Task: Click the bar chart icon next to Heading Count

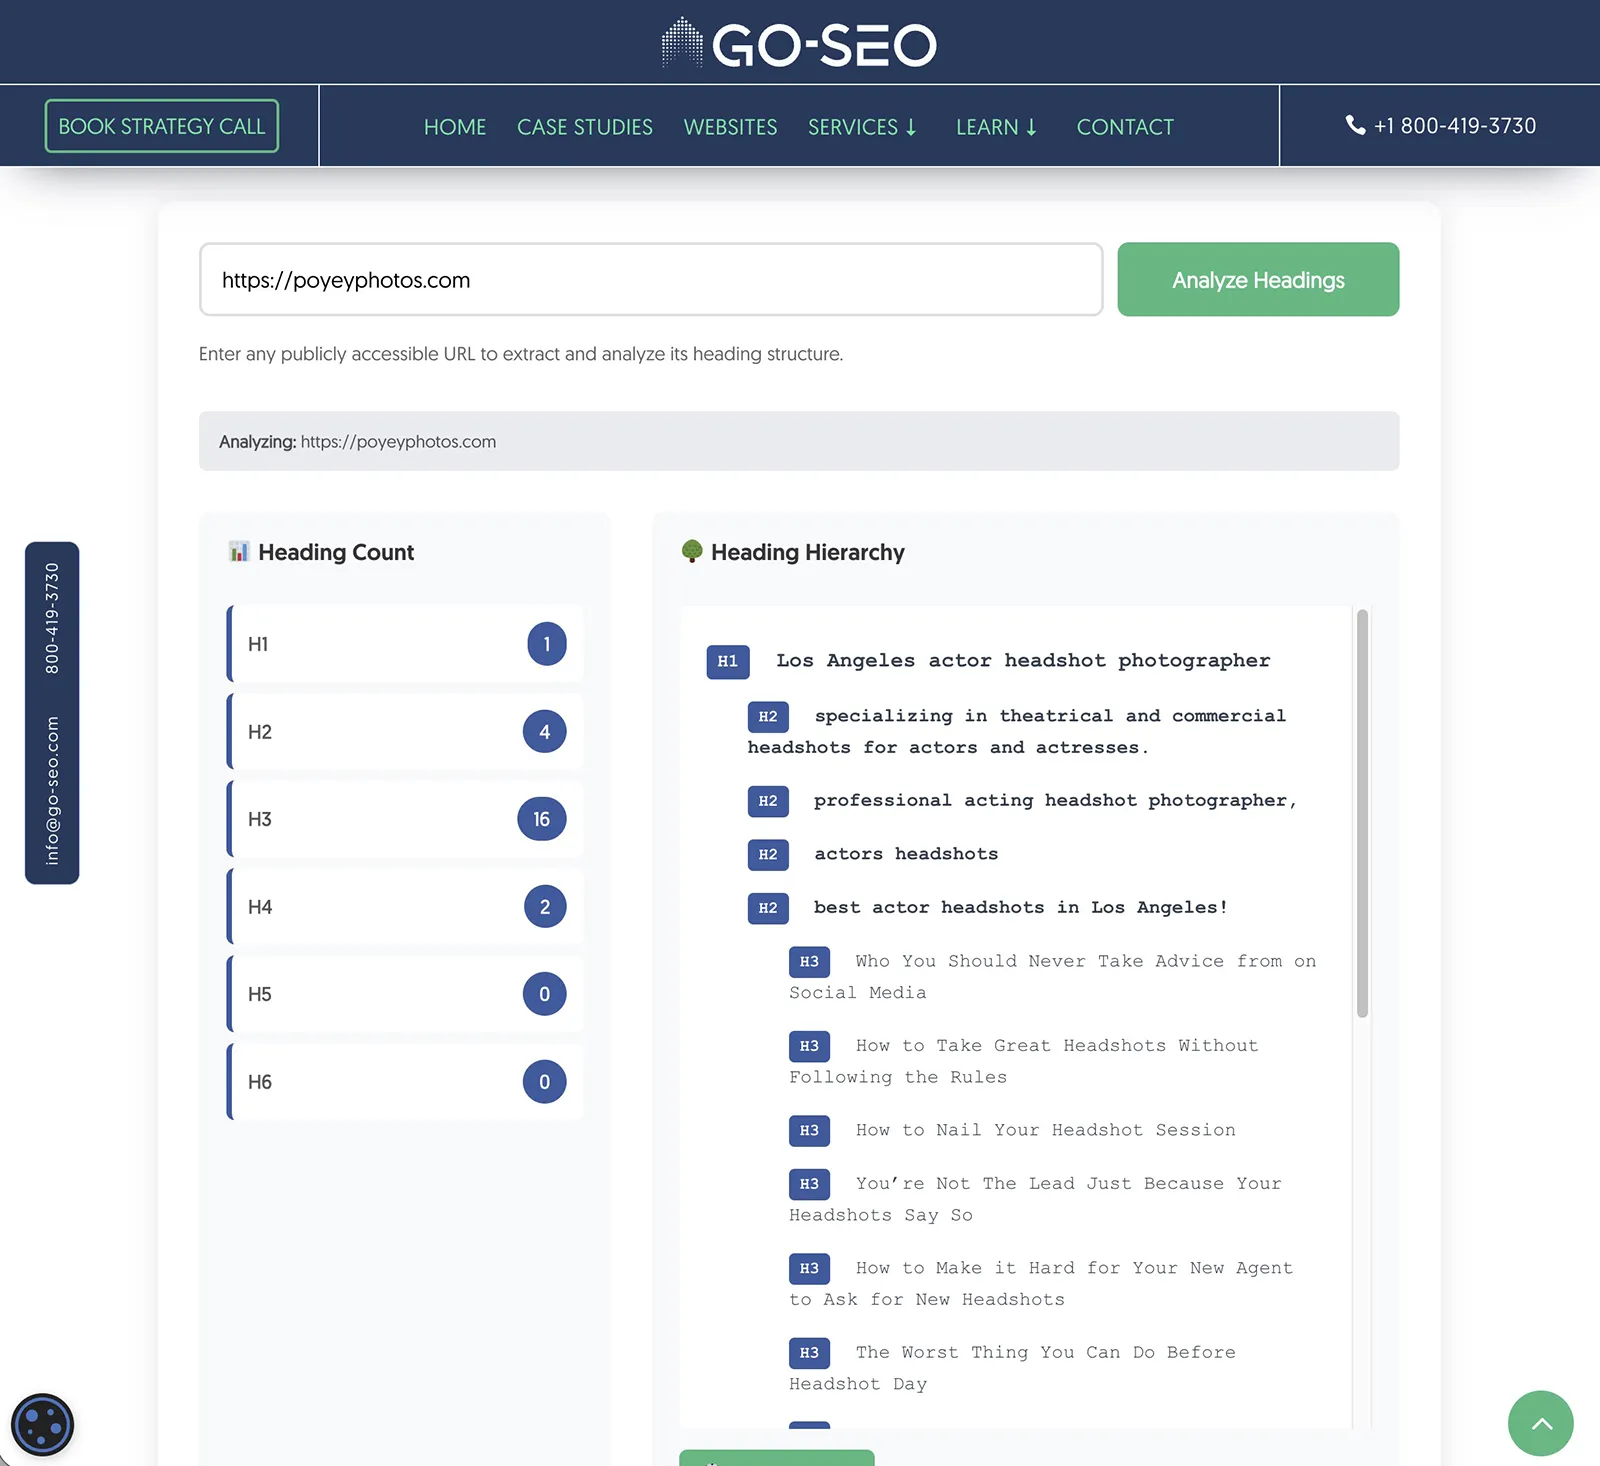Action: 239,551
